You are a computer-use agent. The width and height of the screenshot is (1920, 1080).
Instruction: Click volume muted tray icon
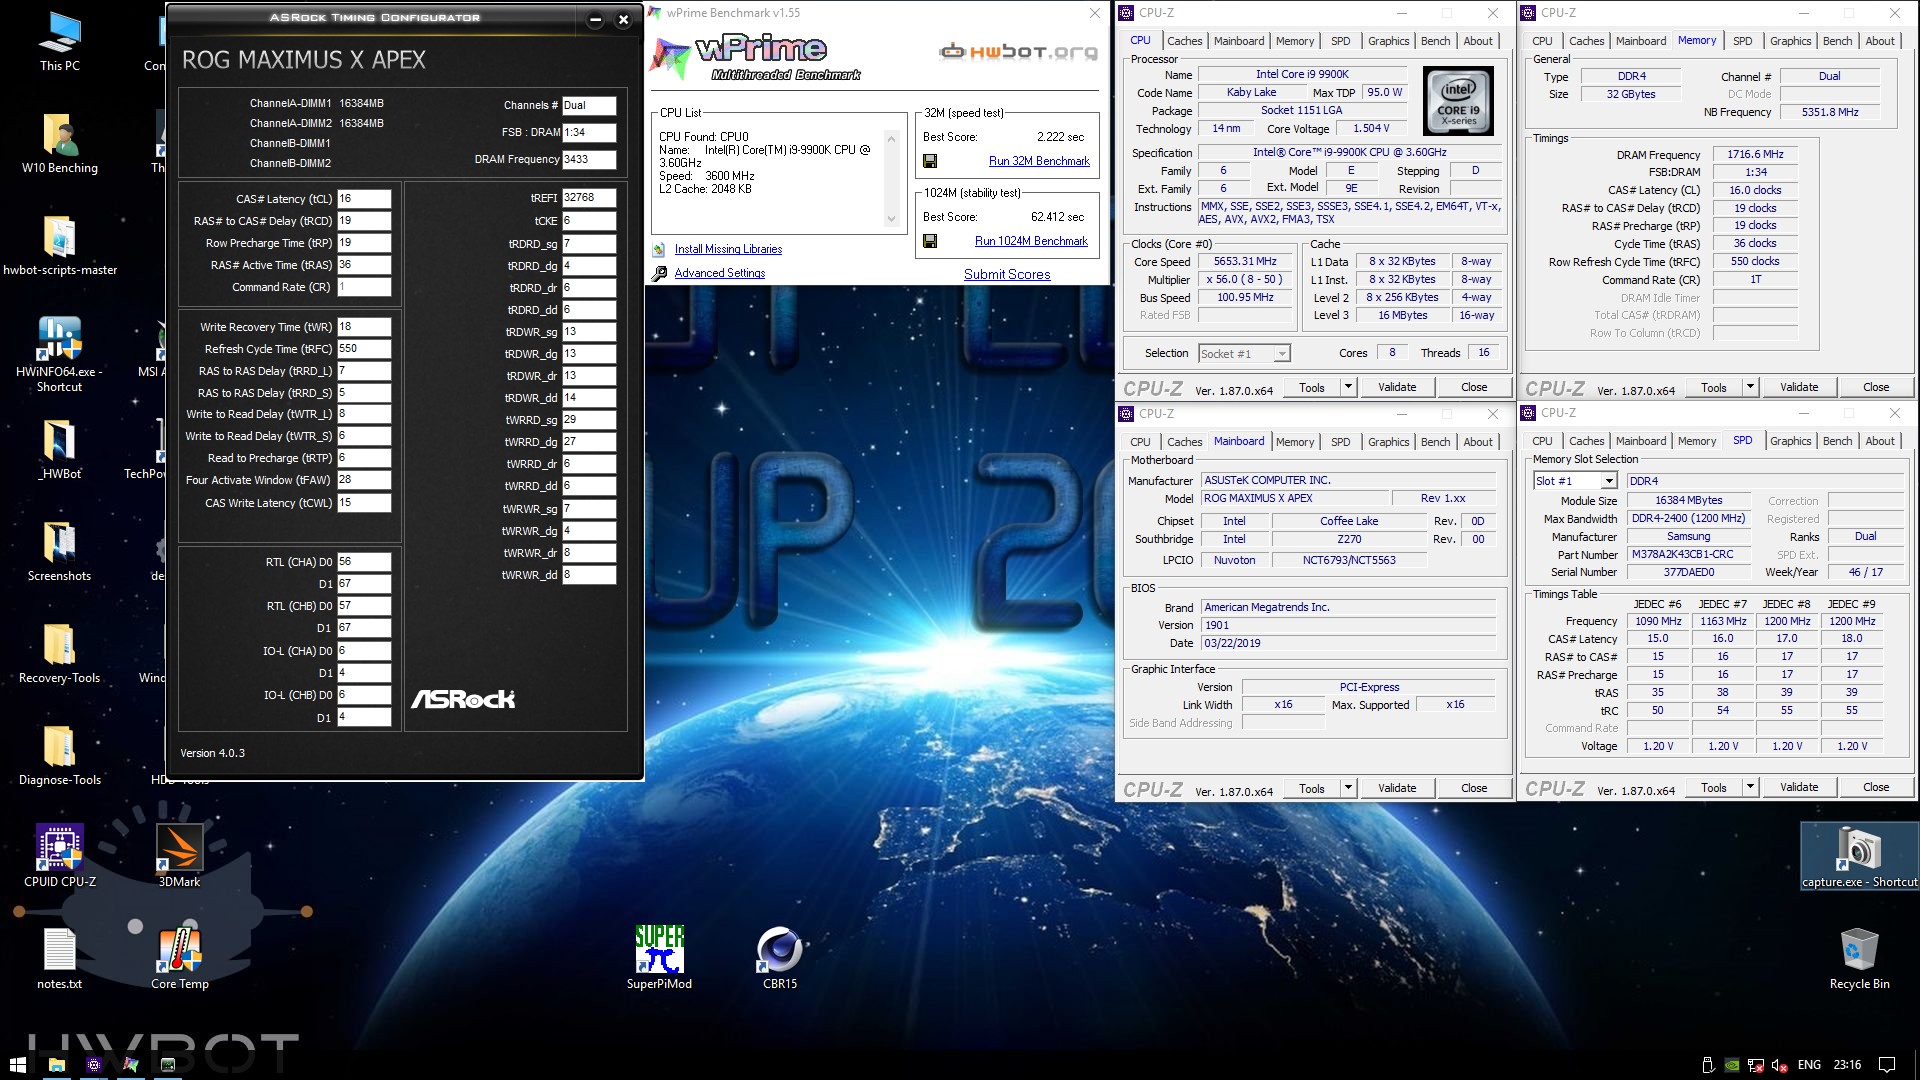click(x=1780, y=1065)
